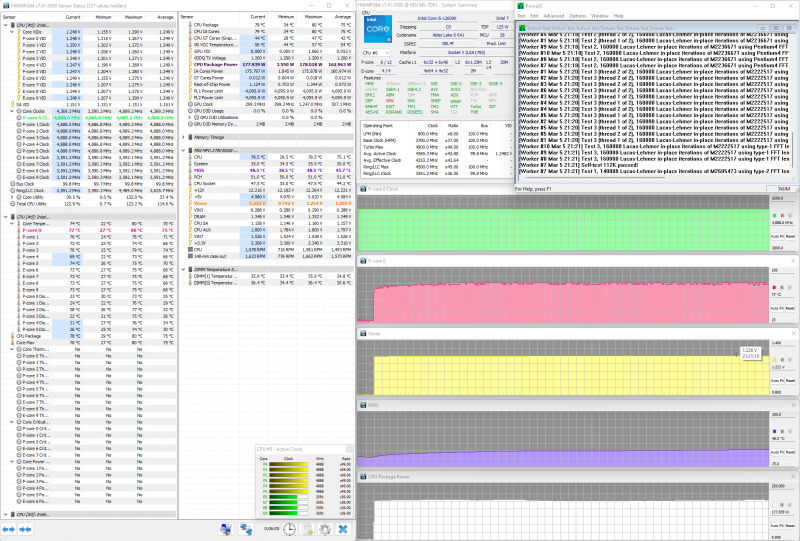The height and width of the screenshot is (541, 800).
Task: Click the collapse columns inward-arrows icon
Action: click(x=26, y=529)
